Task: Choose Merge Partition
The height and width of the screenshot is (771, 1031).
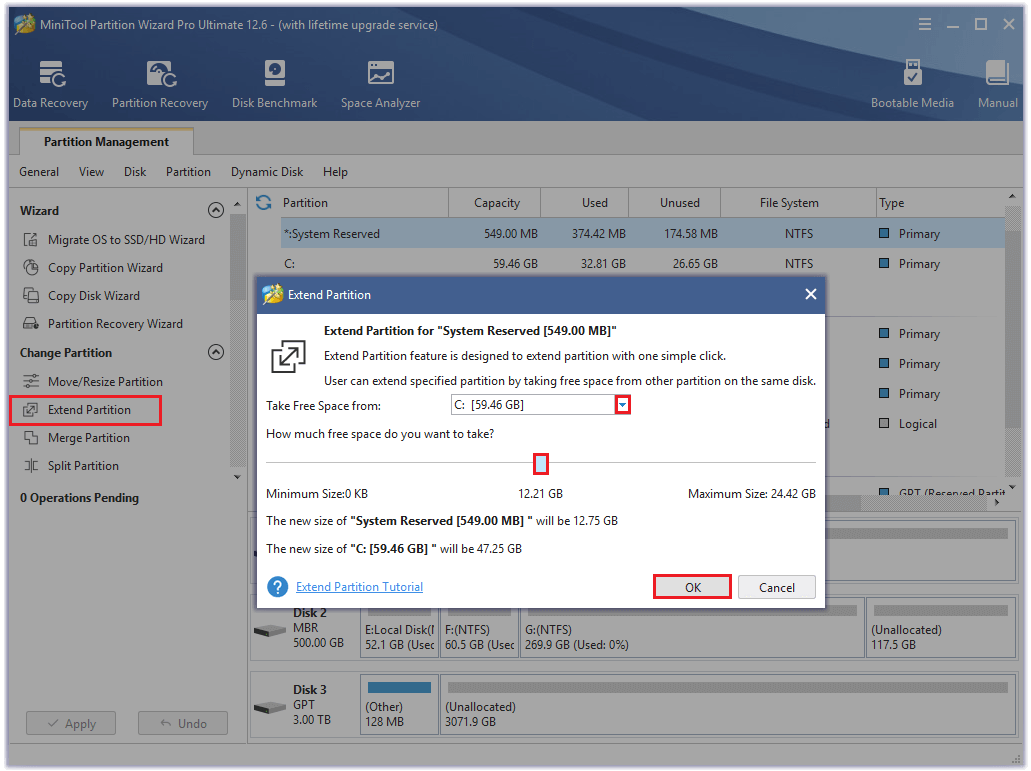Action: [76, 438]
